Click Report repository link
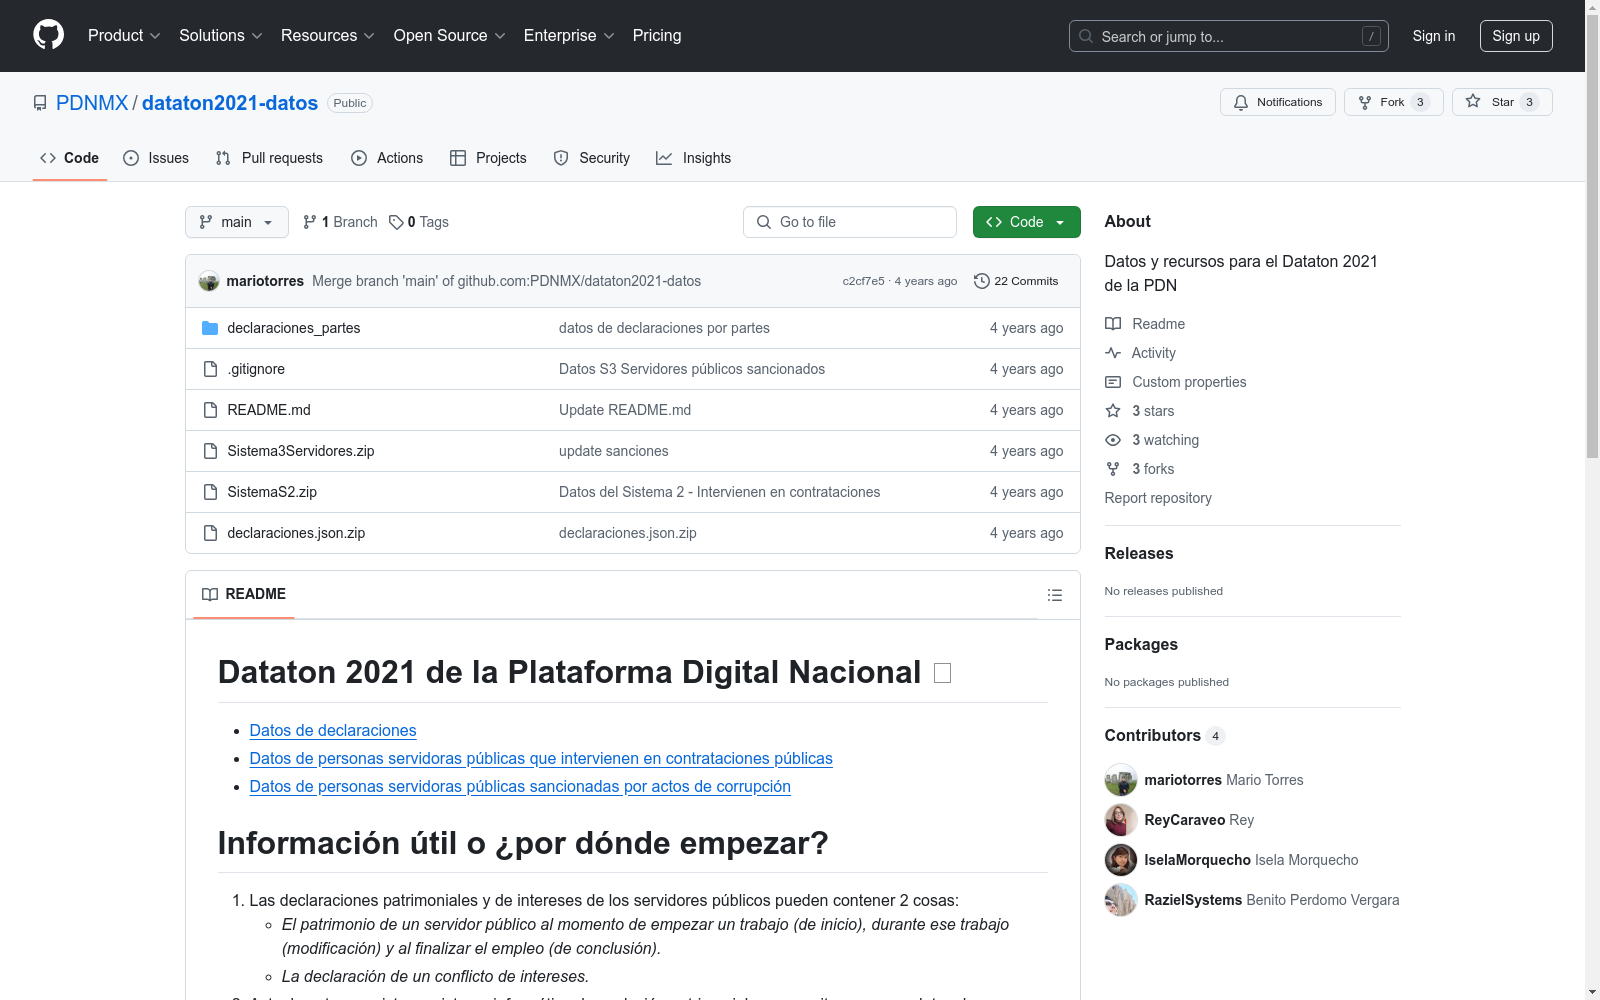 (1158, 498)
